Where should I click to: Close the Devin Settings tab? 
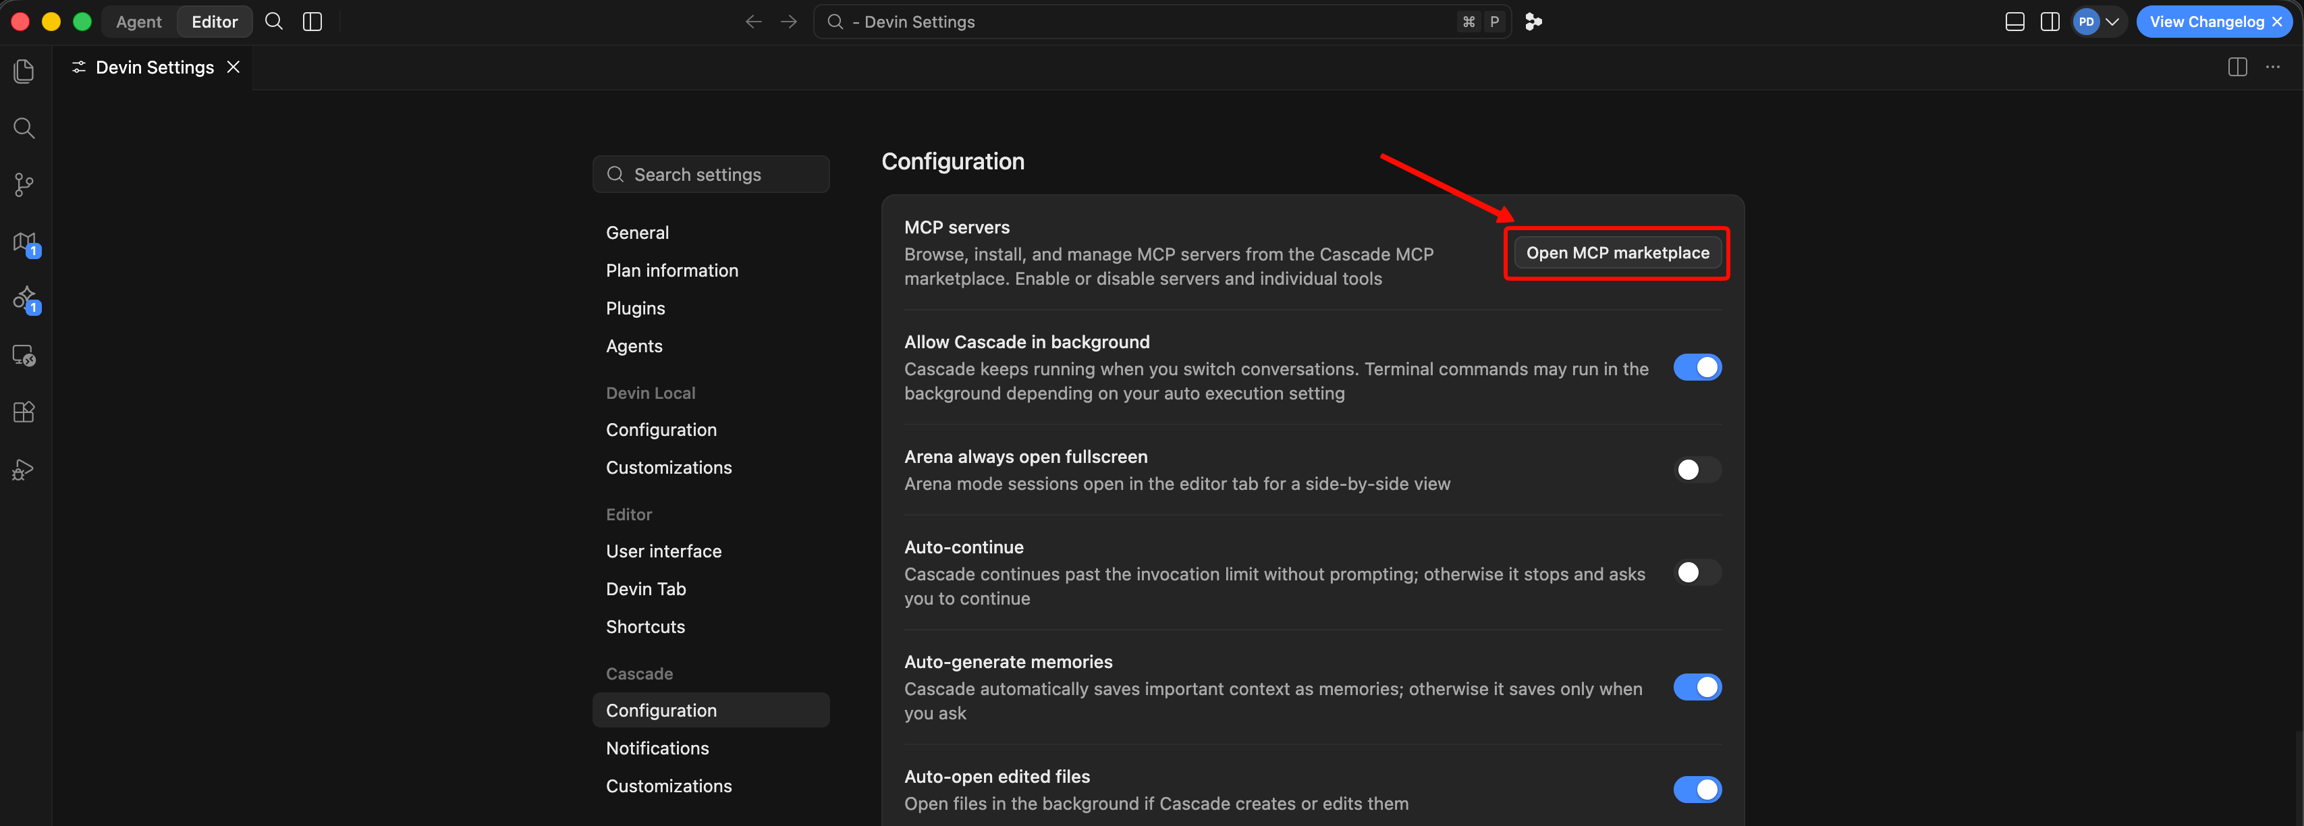(233, 67)
